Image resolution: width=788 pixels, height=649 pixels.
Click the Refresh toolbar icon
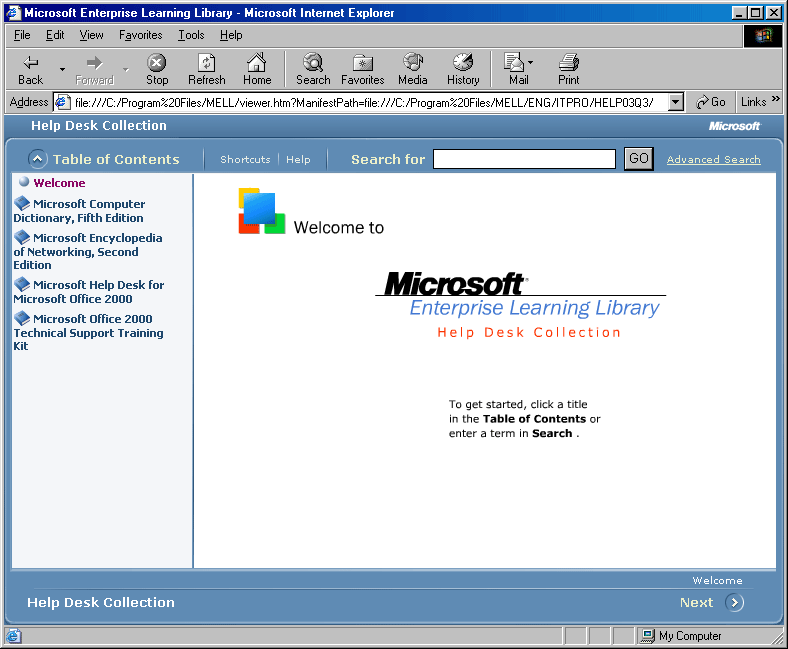[207, 62]
